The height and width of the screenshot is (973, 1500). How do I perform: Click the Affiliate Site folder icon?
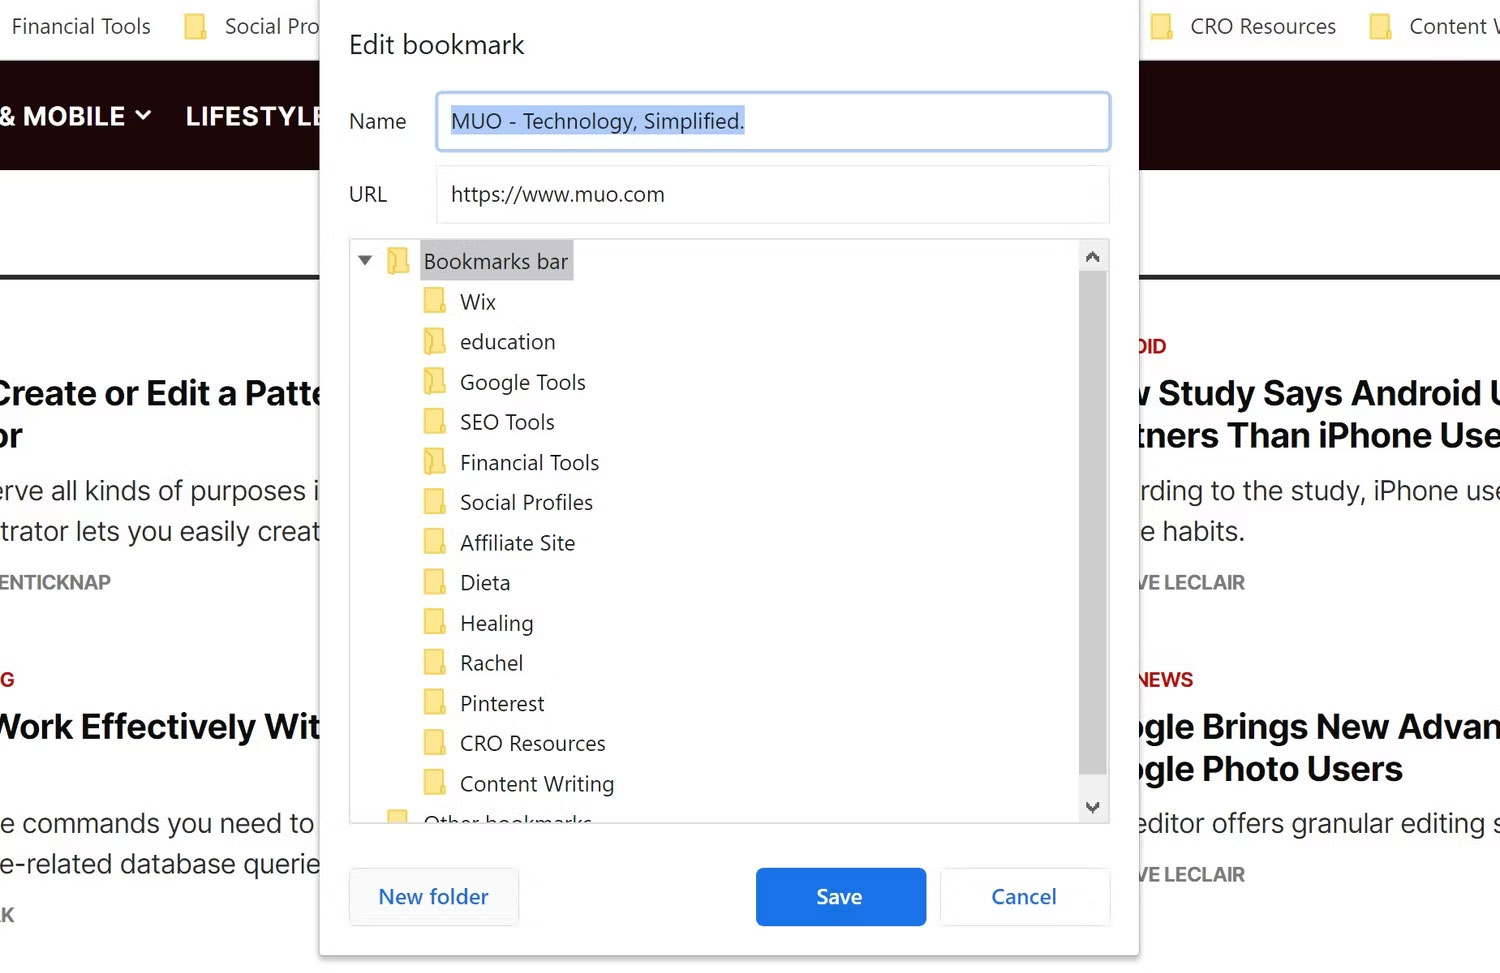434,542
